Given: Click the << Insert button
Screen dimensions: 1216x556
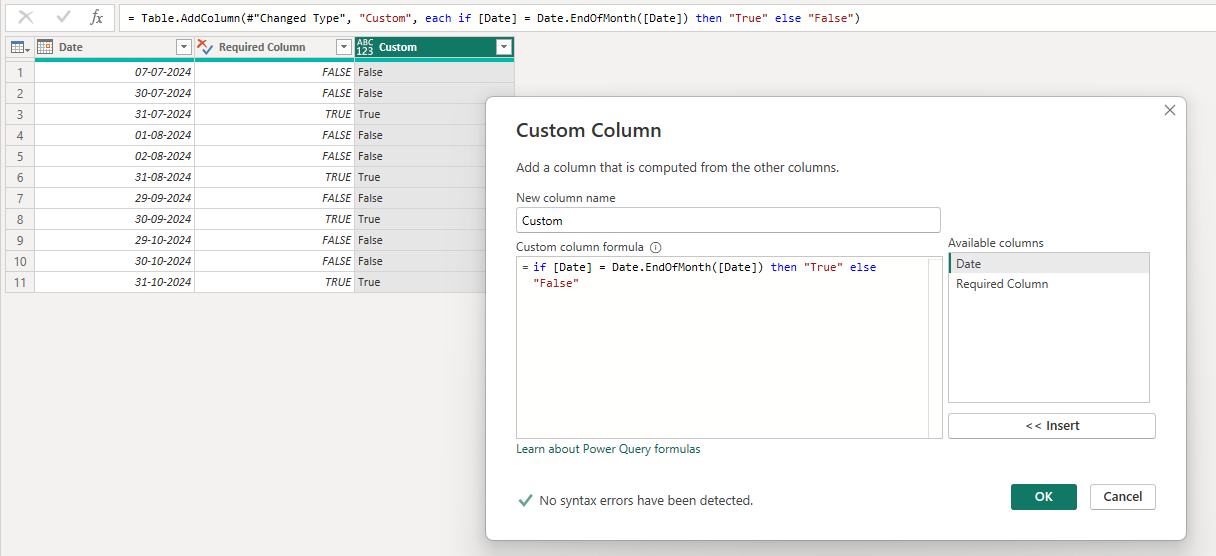Looking at the screenshot, I should (1052, 426).
